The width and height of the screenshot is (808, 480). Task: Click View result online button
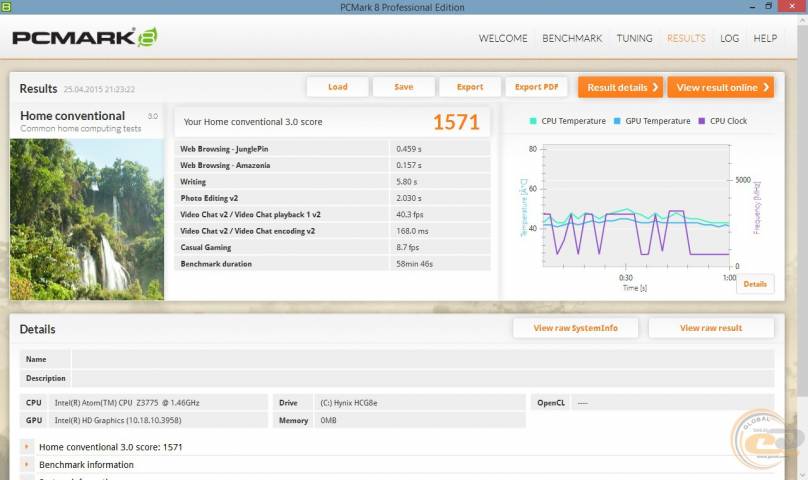coord(721,88)
